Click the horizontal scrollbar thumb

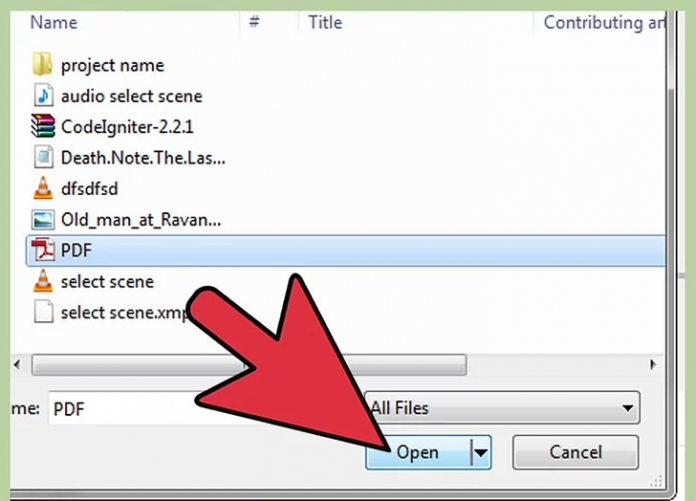click(x=249, y=365)
